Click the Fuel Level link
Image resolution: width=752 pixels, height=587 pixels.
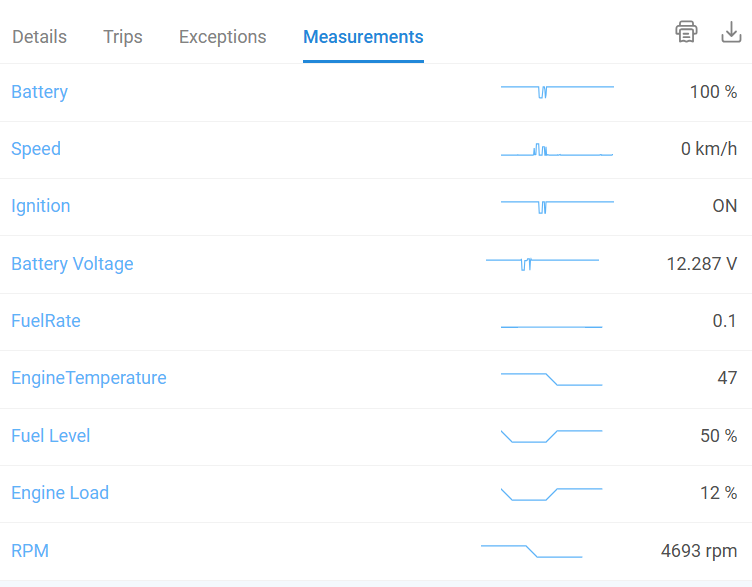click(51, 436)
